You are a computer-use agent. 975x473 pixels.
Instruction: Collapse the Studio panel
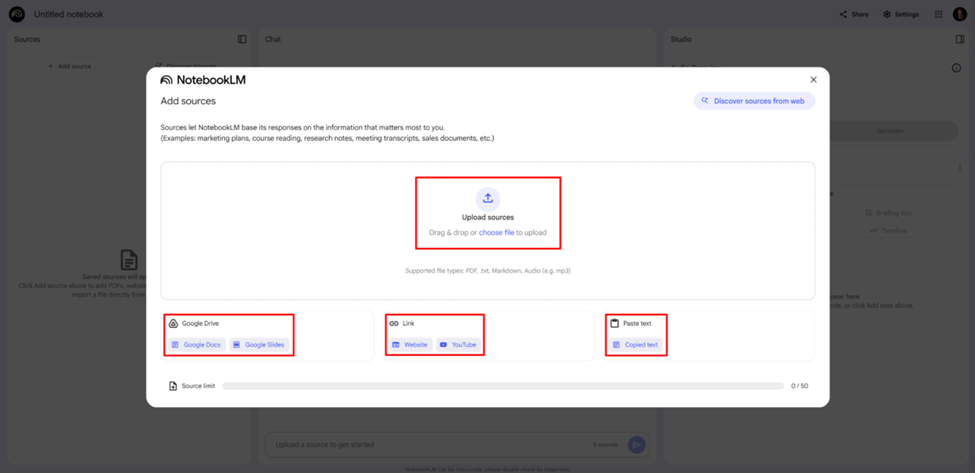click(960, 40)
